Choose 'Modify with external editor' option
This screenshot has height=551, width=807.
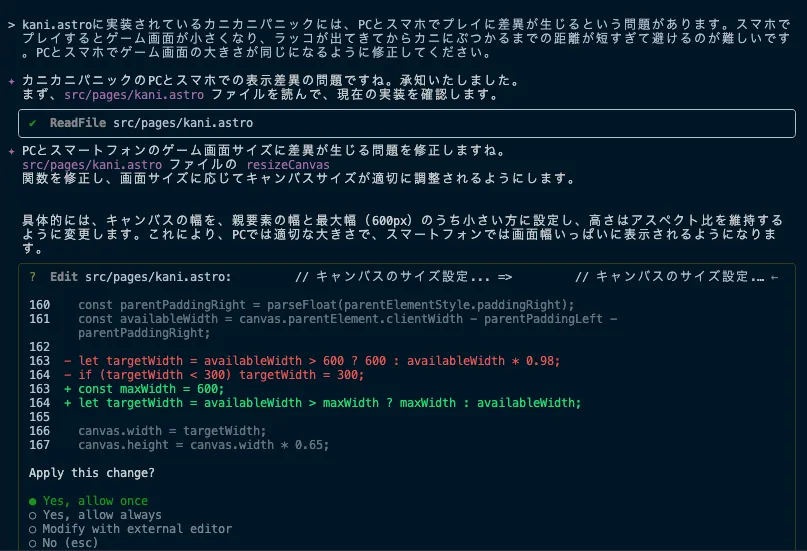pos(130,528)
